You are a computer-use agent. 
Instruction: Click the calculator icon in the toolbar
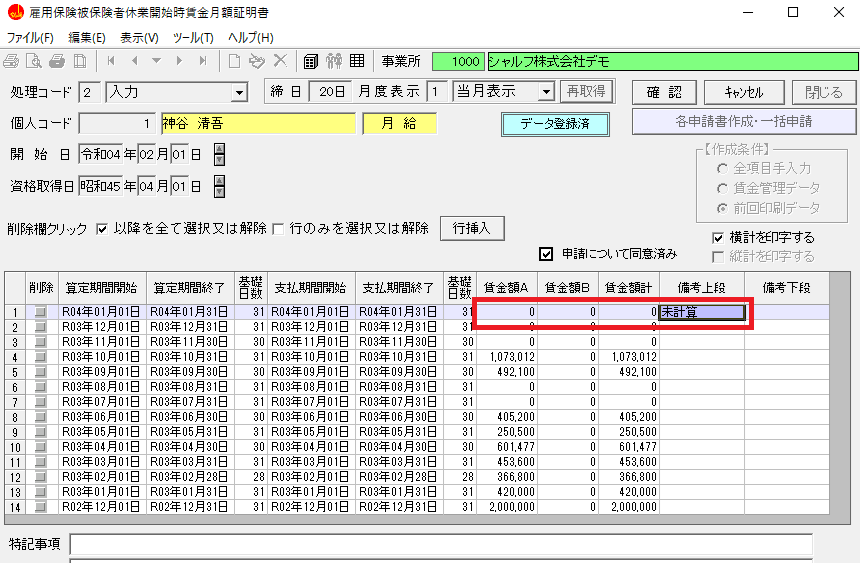pos(310,61)
